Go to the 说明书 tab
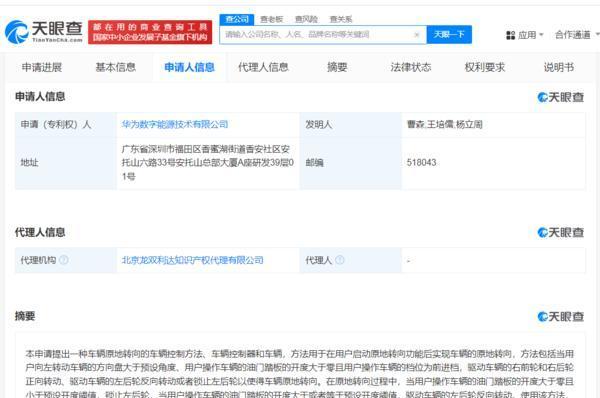Screen dimensions: 600x398 tap(559, 67)
